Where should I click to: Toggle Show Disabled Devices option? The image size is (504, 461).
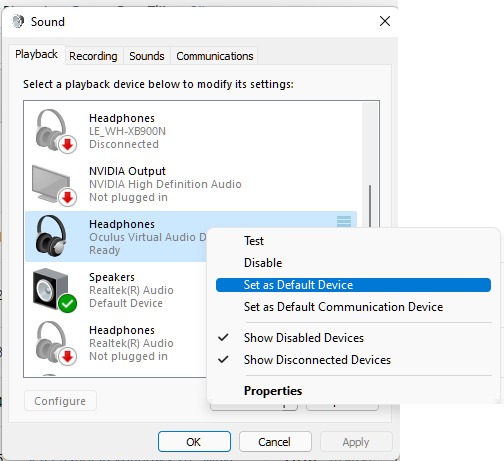pyautogui.click(x=353, y=338)
